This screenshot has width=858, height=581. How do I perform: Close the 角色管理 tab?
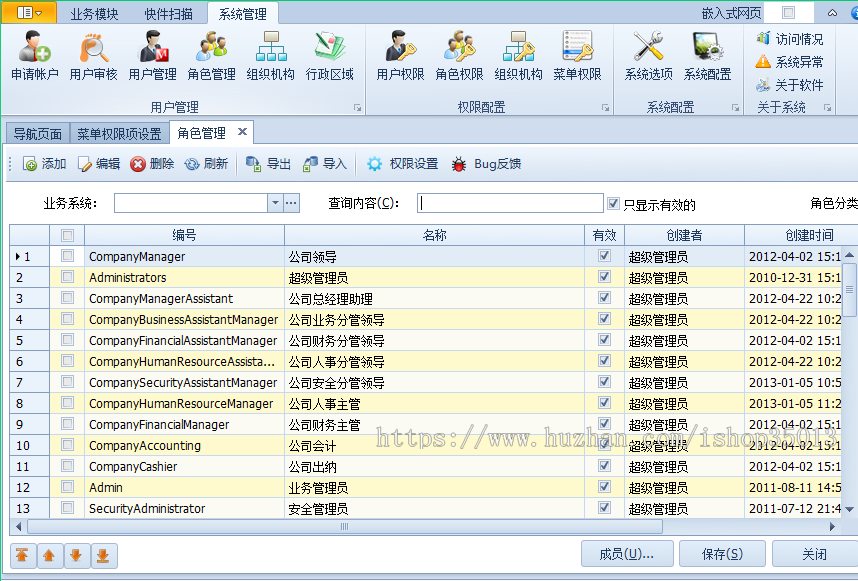(242, 132)
